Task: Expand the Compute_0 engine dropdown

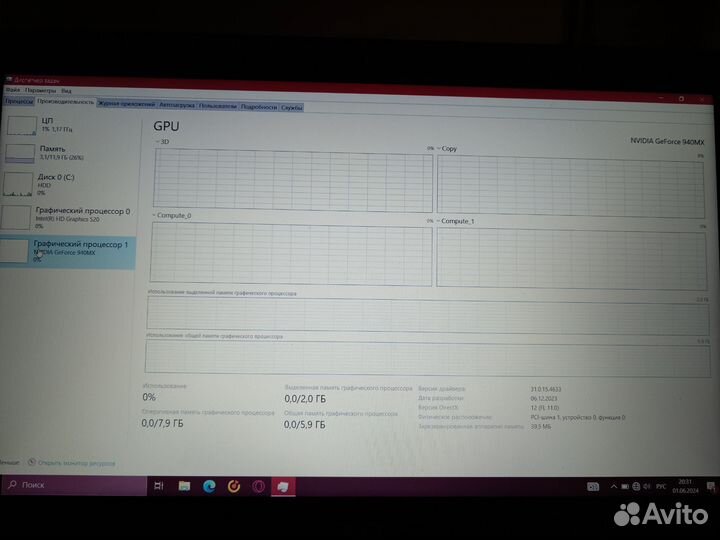Action: (155, 215)
